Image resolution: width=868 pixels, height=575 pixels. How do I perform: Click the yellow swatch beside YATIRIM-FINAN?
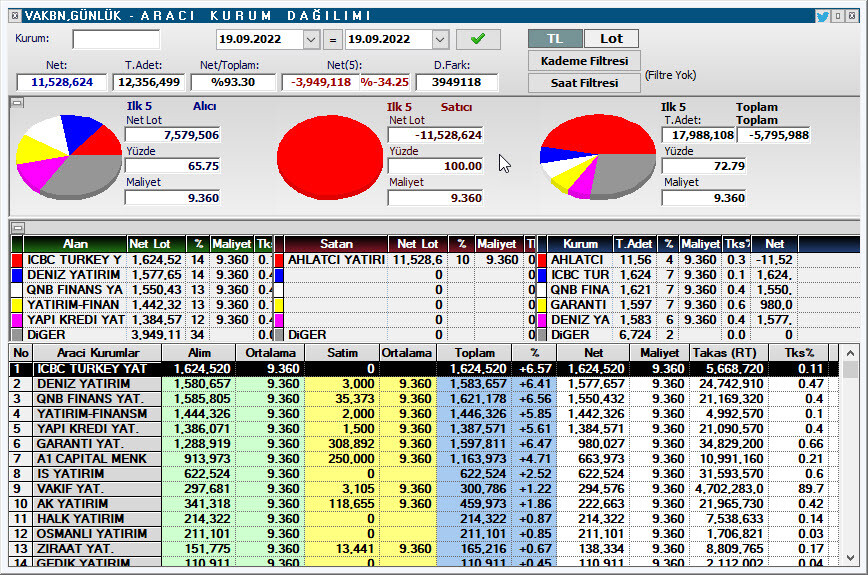(x=17, y=305)
